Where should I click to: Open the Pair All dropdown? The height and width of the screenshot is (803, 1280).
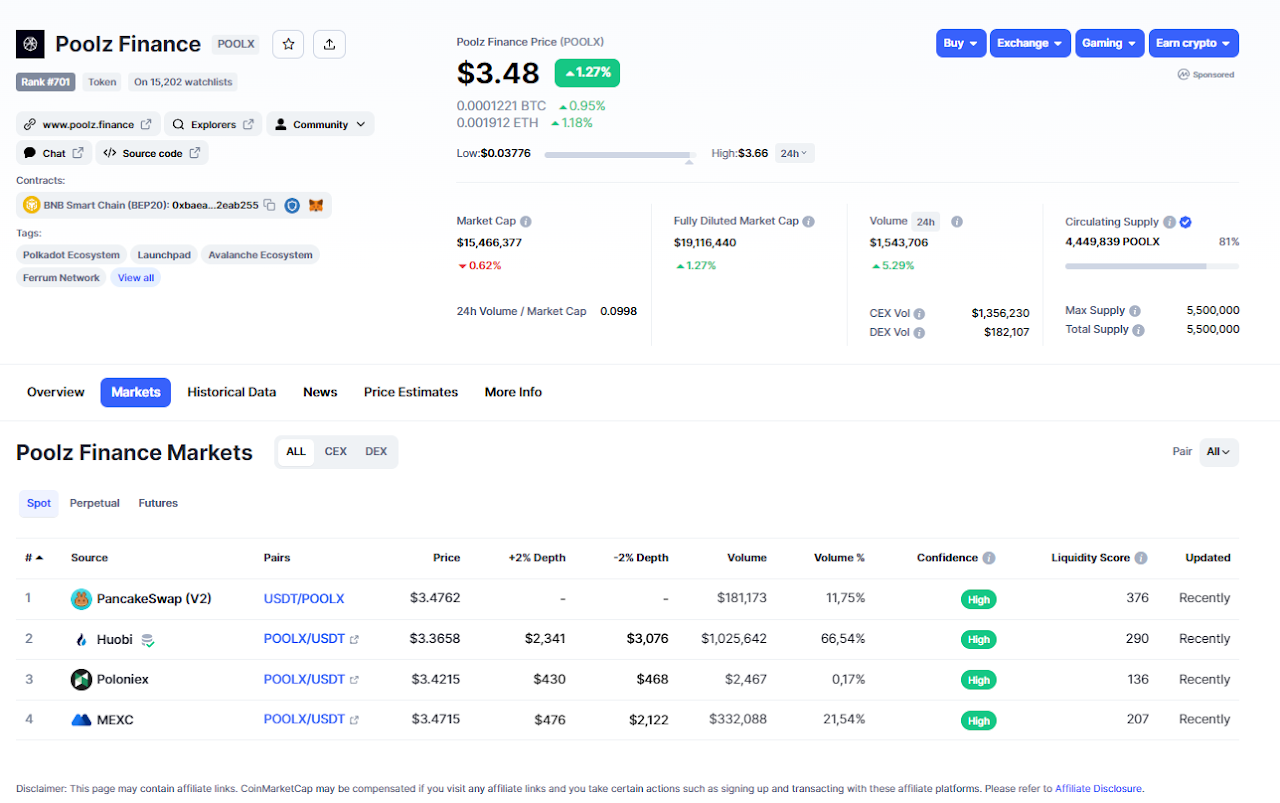1219,452
